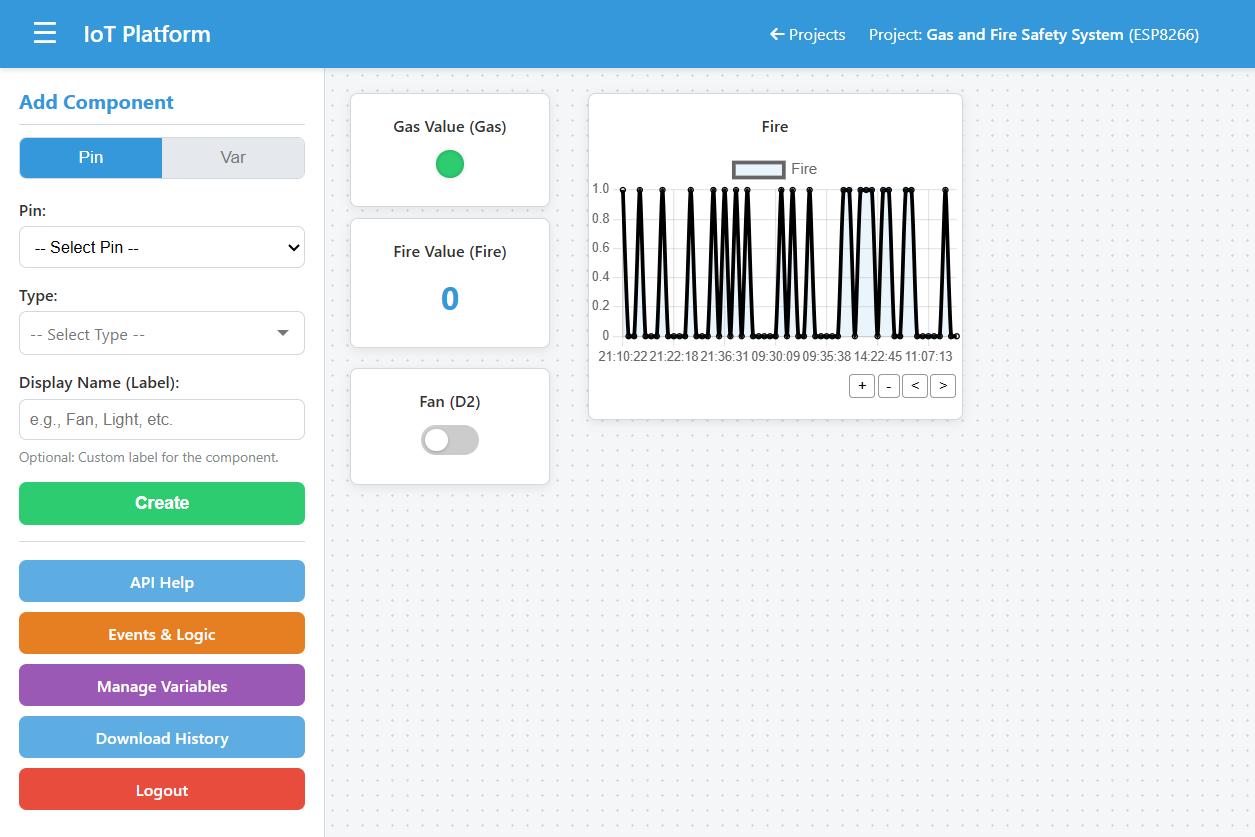This screenshot has height=837, width=1255.
Task: Switch to the Pin tab
Action: tap(91, 158)
